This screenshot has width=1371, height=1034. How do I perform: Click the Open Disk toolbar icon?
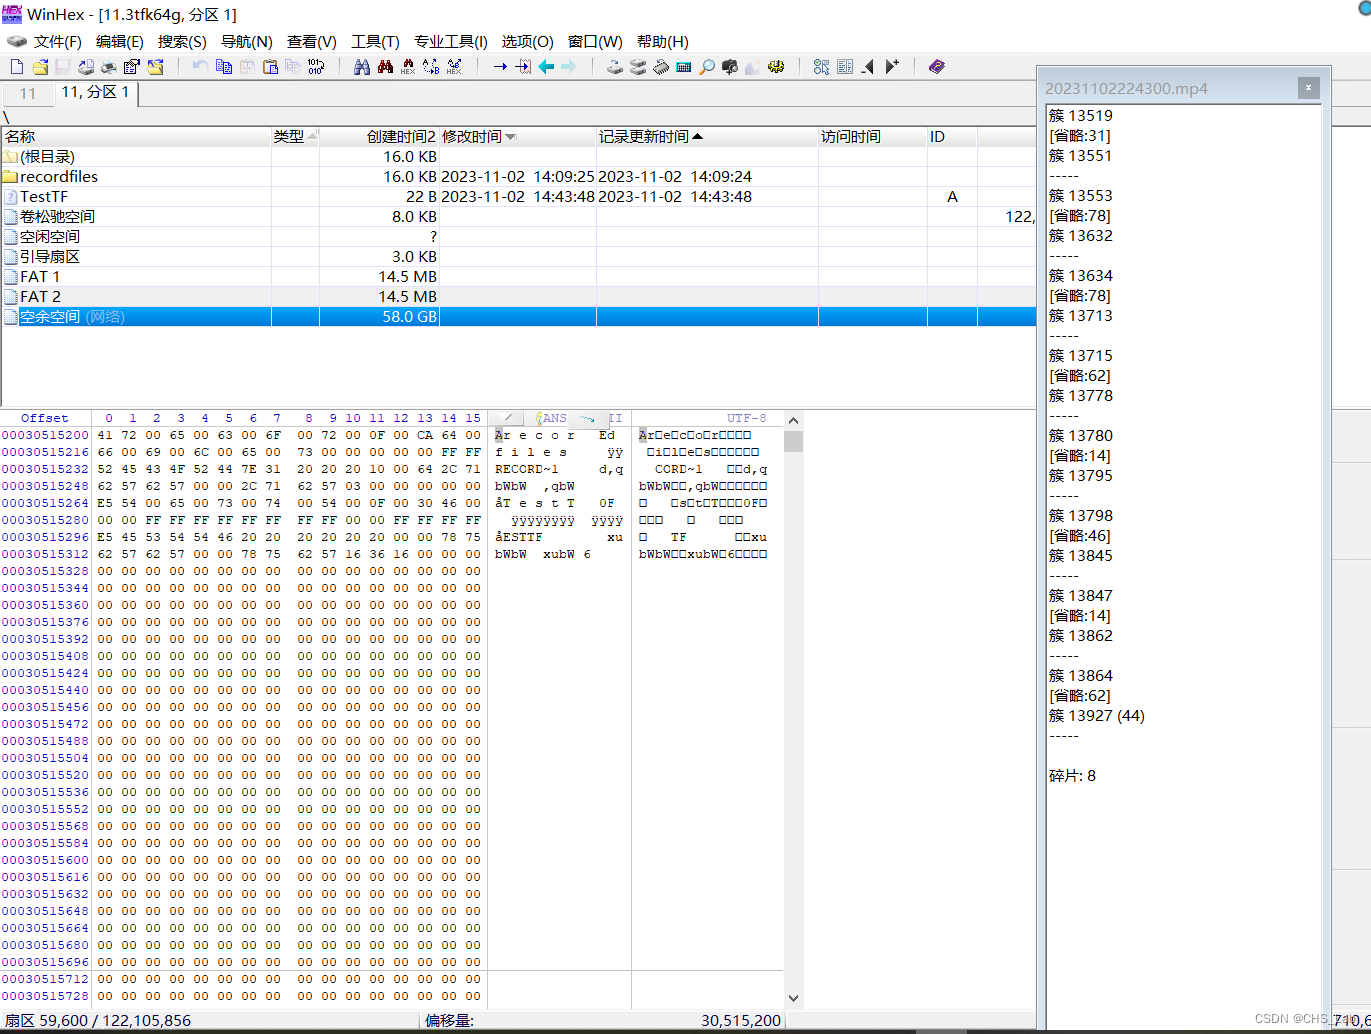(615, 67)
